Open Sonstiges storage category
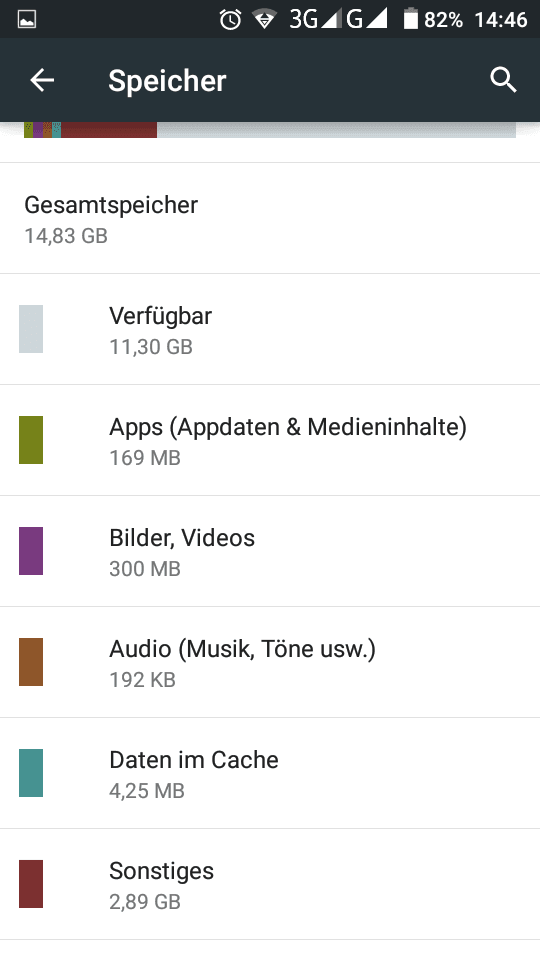Screen dimensions: 540x960 (270, 884)
